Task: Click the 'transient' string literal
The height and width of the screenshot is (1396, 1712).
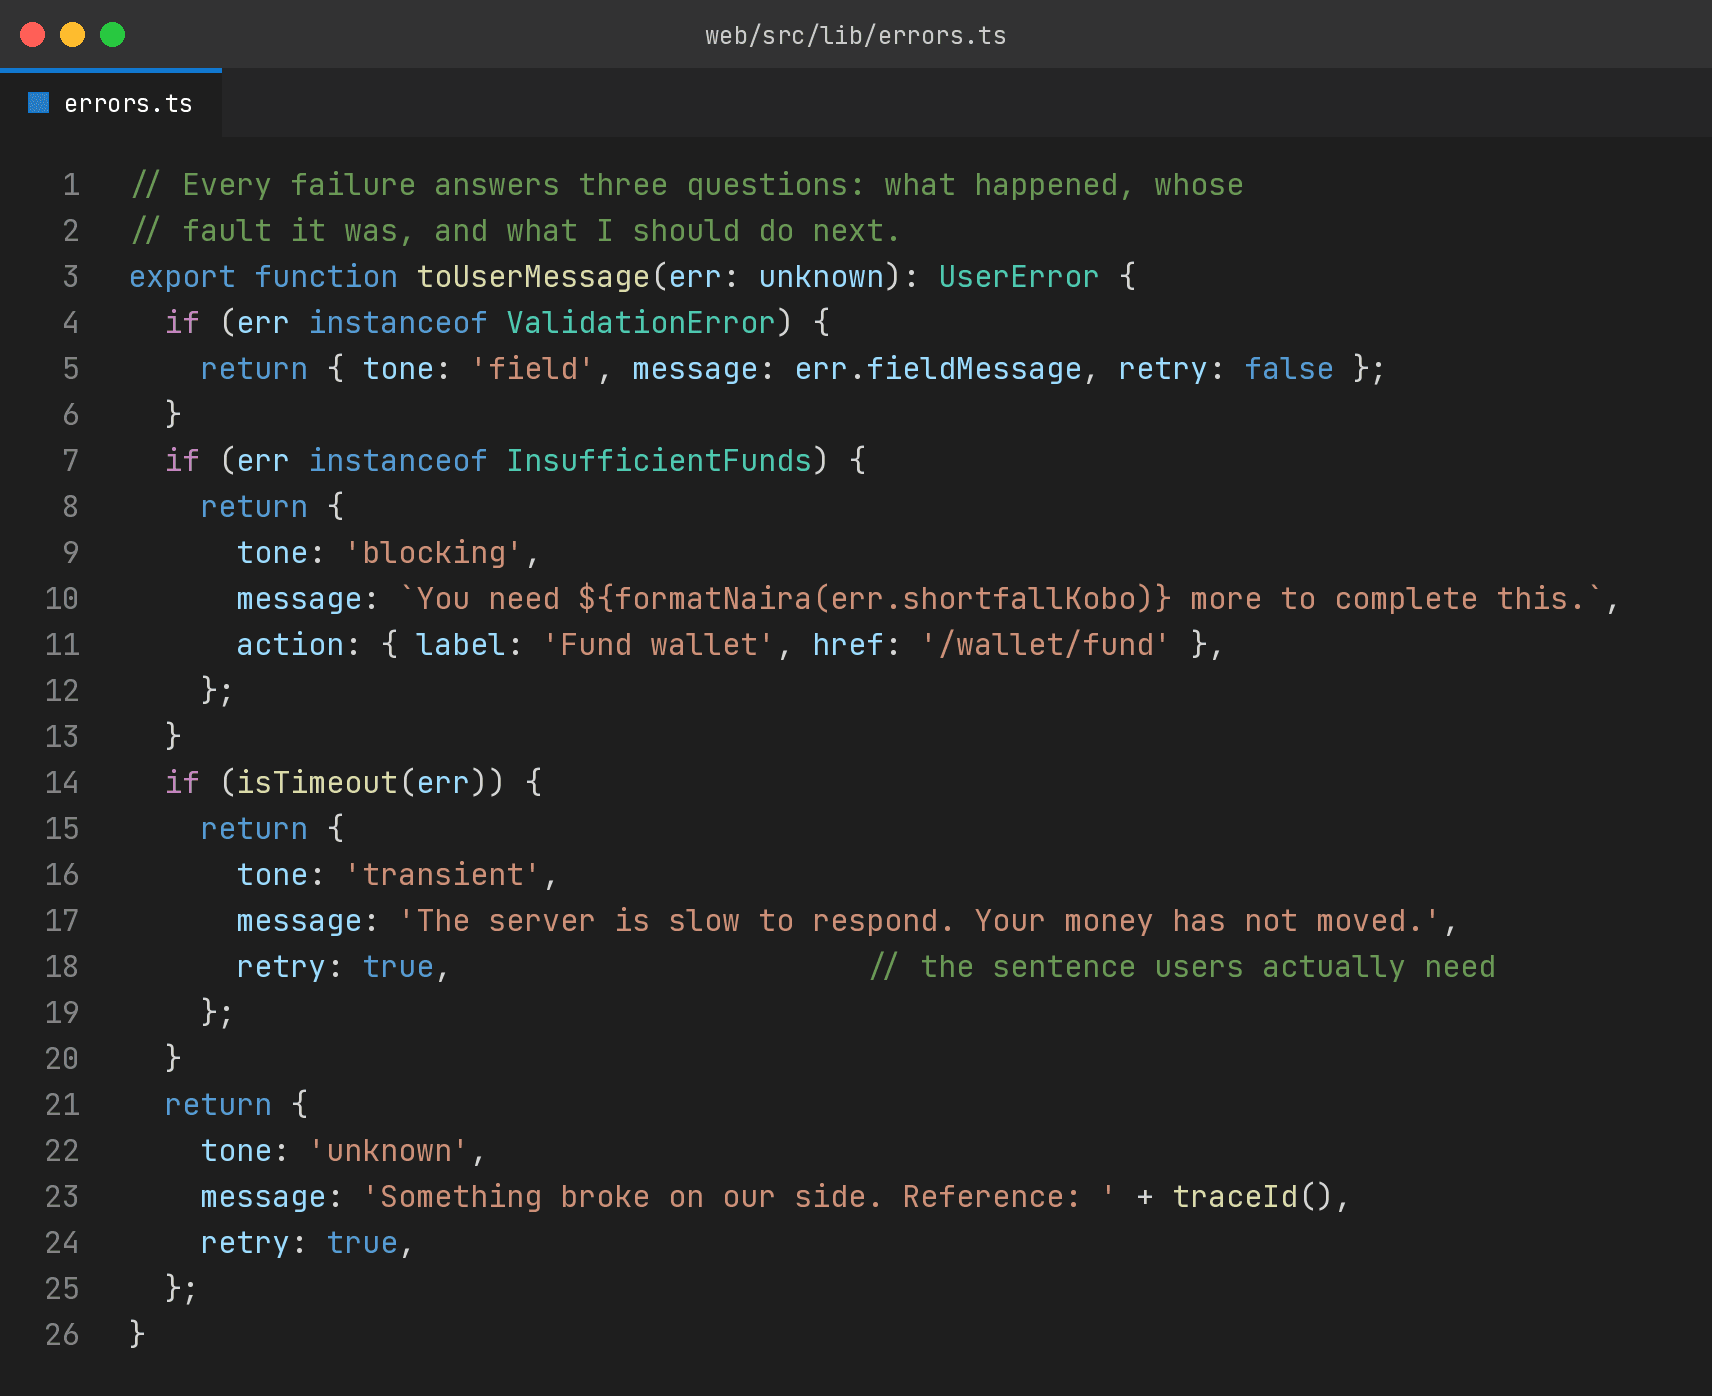Action: pyautogui.click(x=443, y=875)
